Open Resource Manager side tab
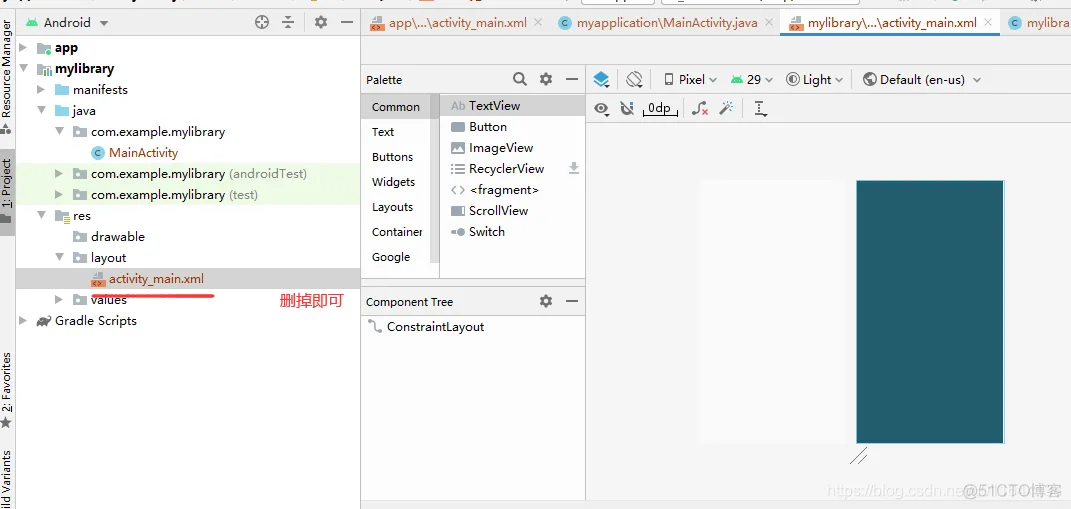Screen dimensions: 1071x509 coord(7,77)
